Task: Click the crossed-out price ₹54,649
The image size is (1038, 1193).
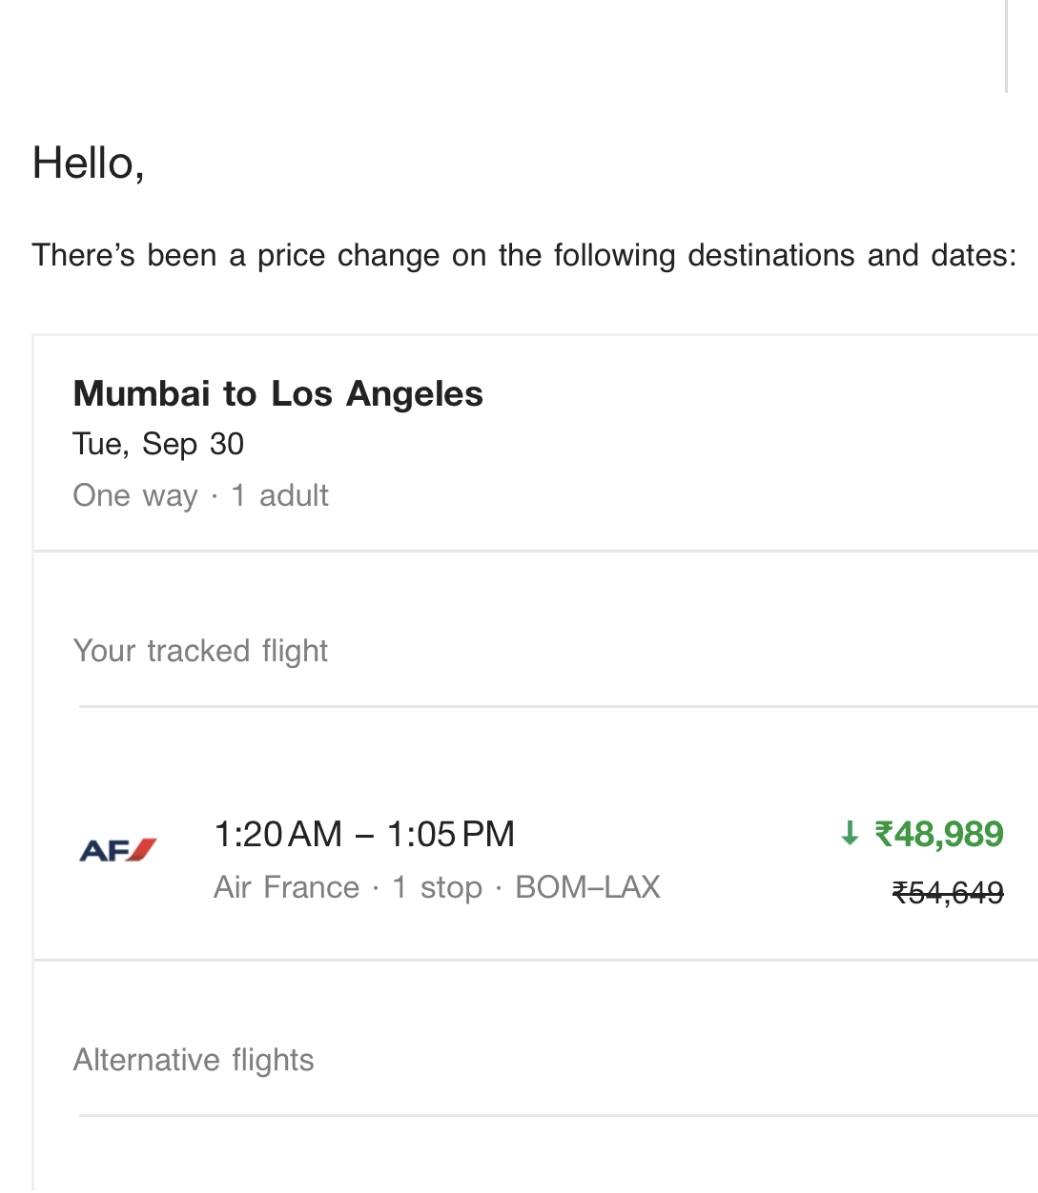Action: tap(947, 892)
